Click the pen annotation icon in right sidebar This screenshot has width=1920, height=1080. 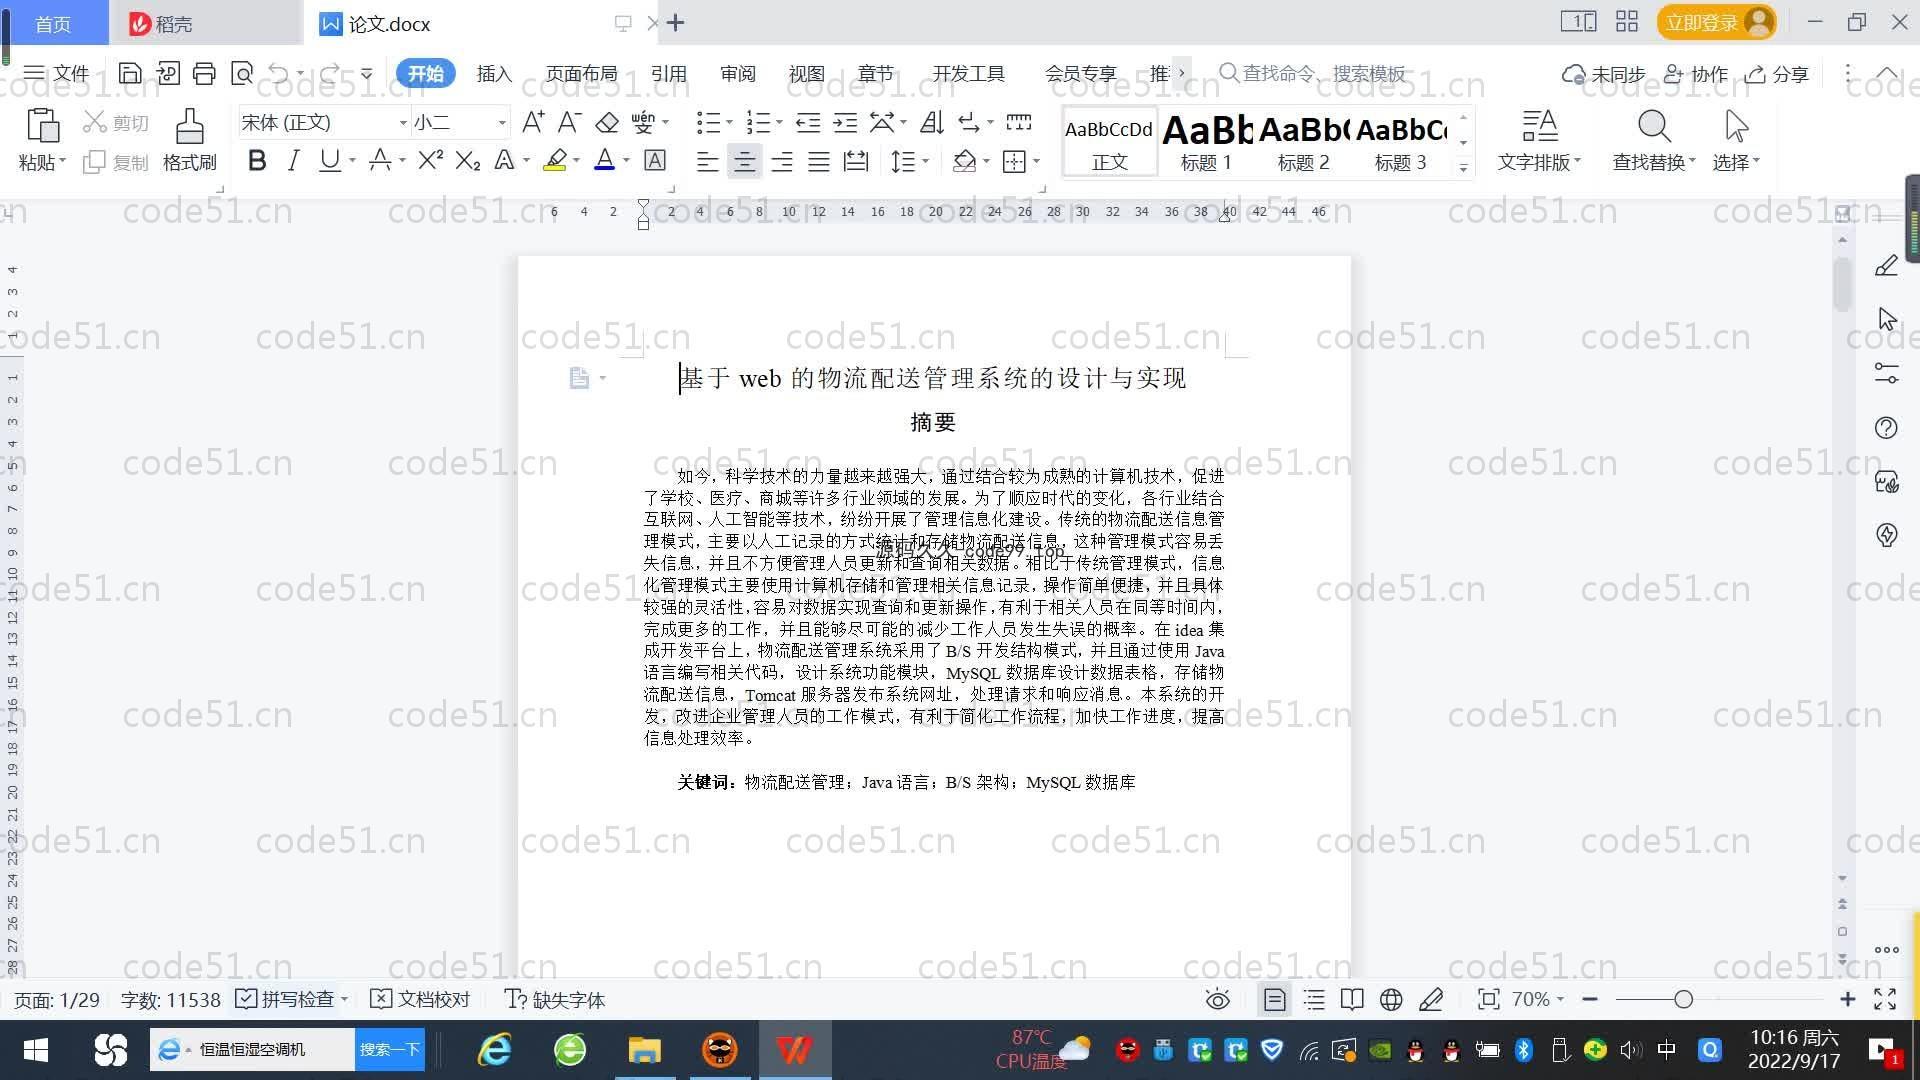click(1886, 266)
